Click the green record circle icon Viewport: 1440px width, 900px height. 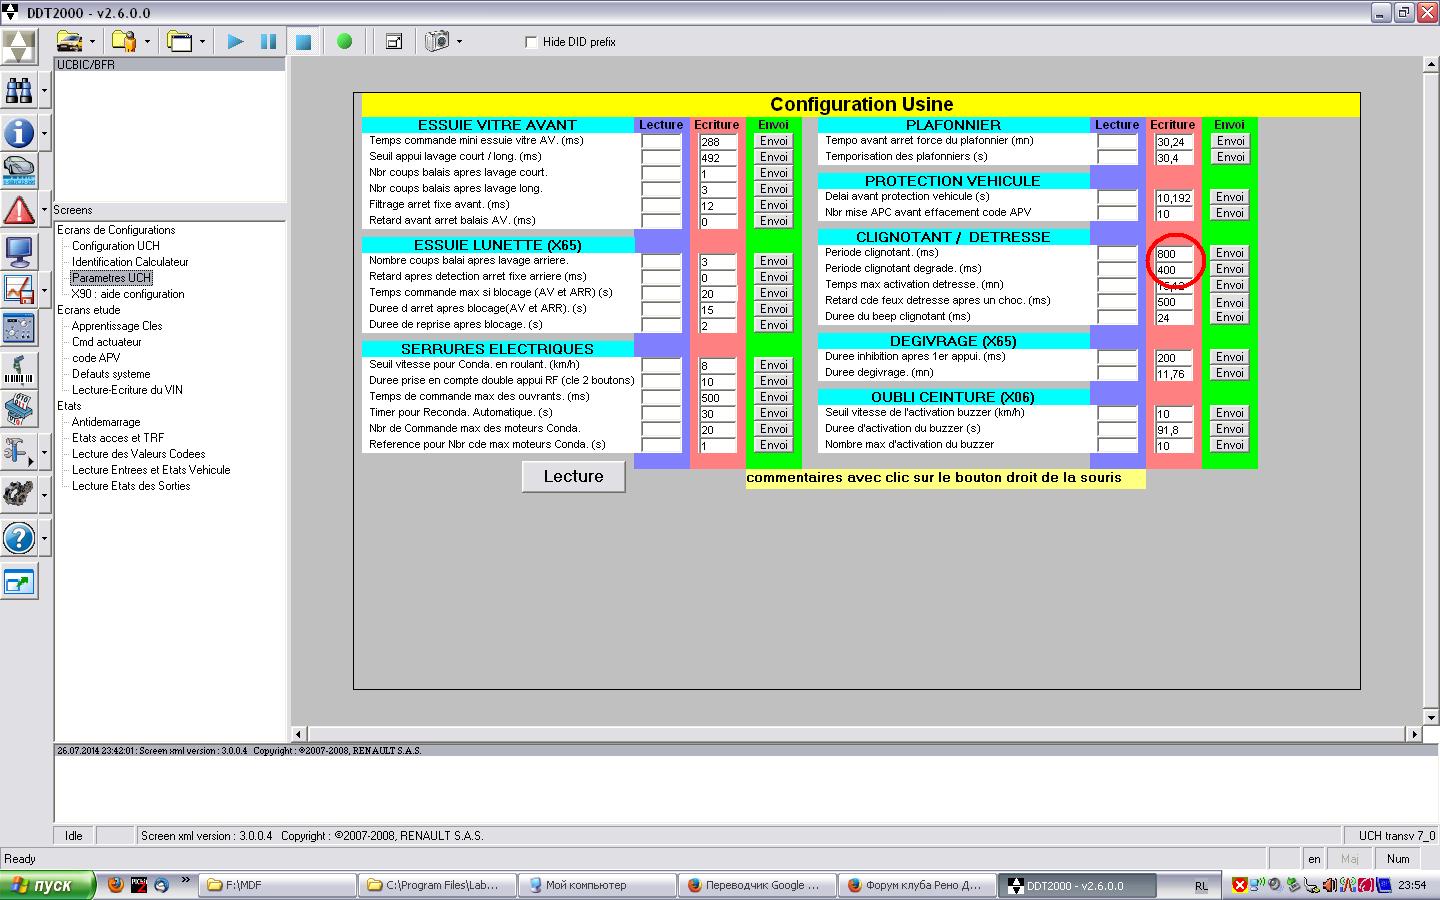tap(344, 42)
